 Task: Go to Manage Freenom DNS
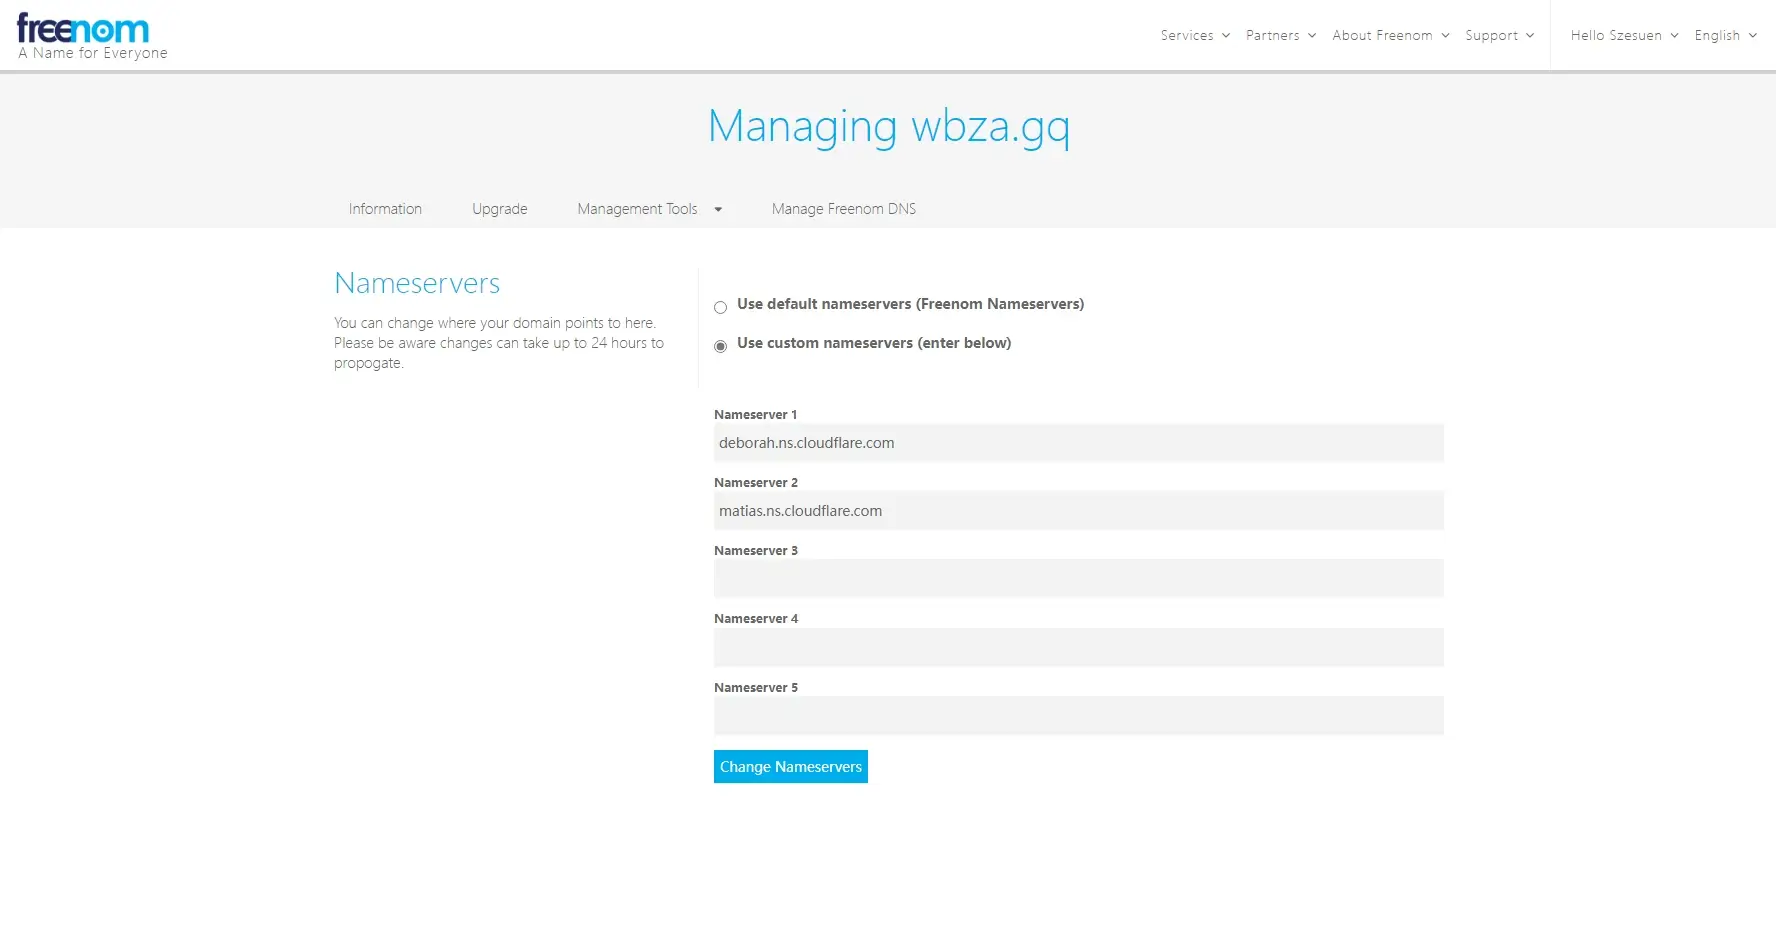click(x=843, y=209)
